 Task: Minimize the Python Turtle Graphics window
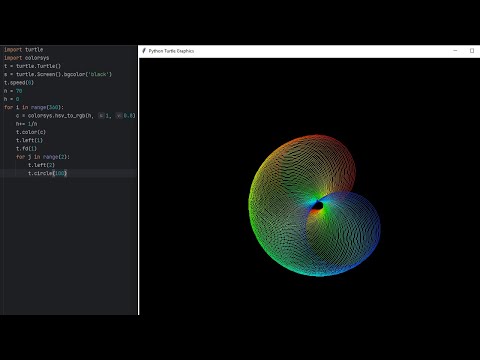coord(455,51)
